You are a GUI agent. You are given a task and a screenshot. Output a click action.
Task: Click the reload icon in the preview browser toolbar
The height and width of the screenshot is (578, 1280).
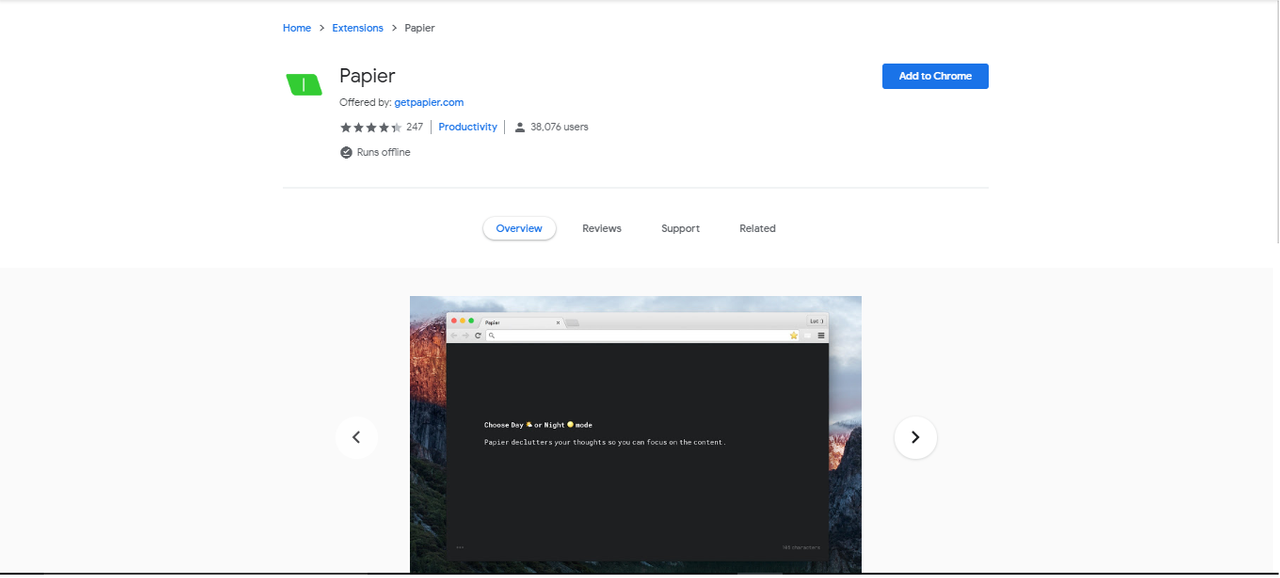478,335
